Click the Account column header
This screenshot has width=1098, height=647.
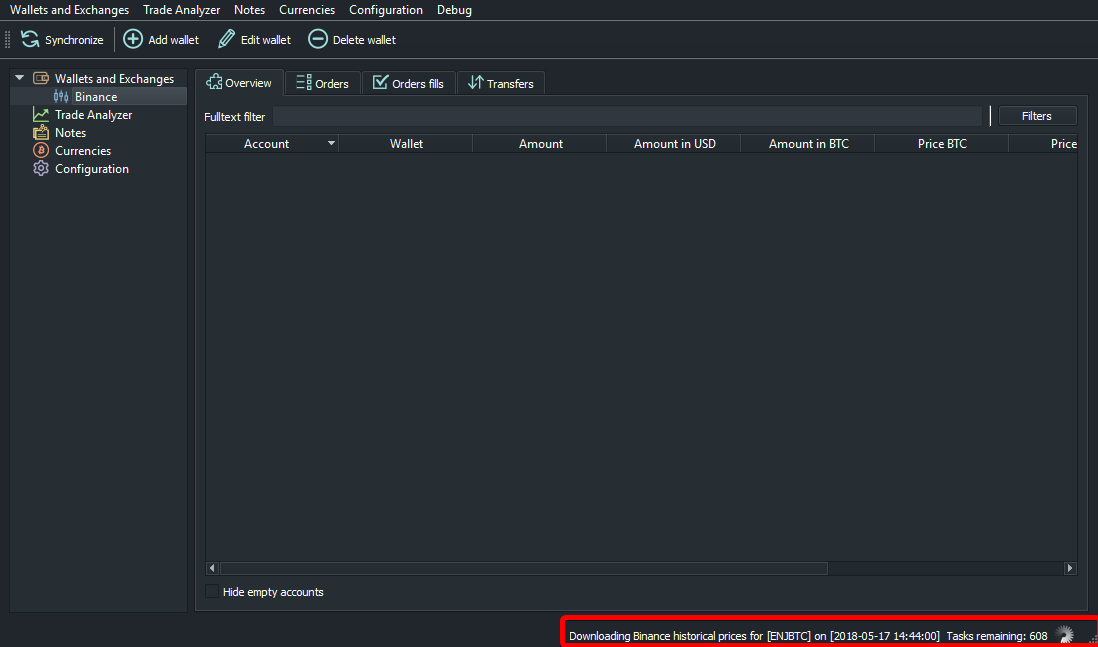(272, 144)
